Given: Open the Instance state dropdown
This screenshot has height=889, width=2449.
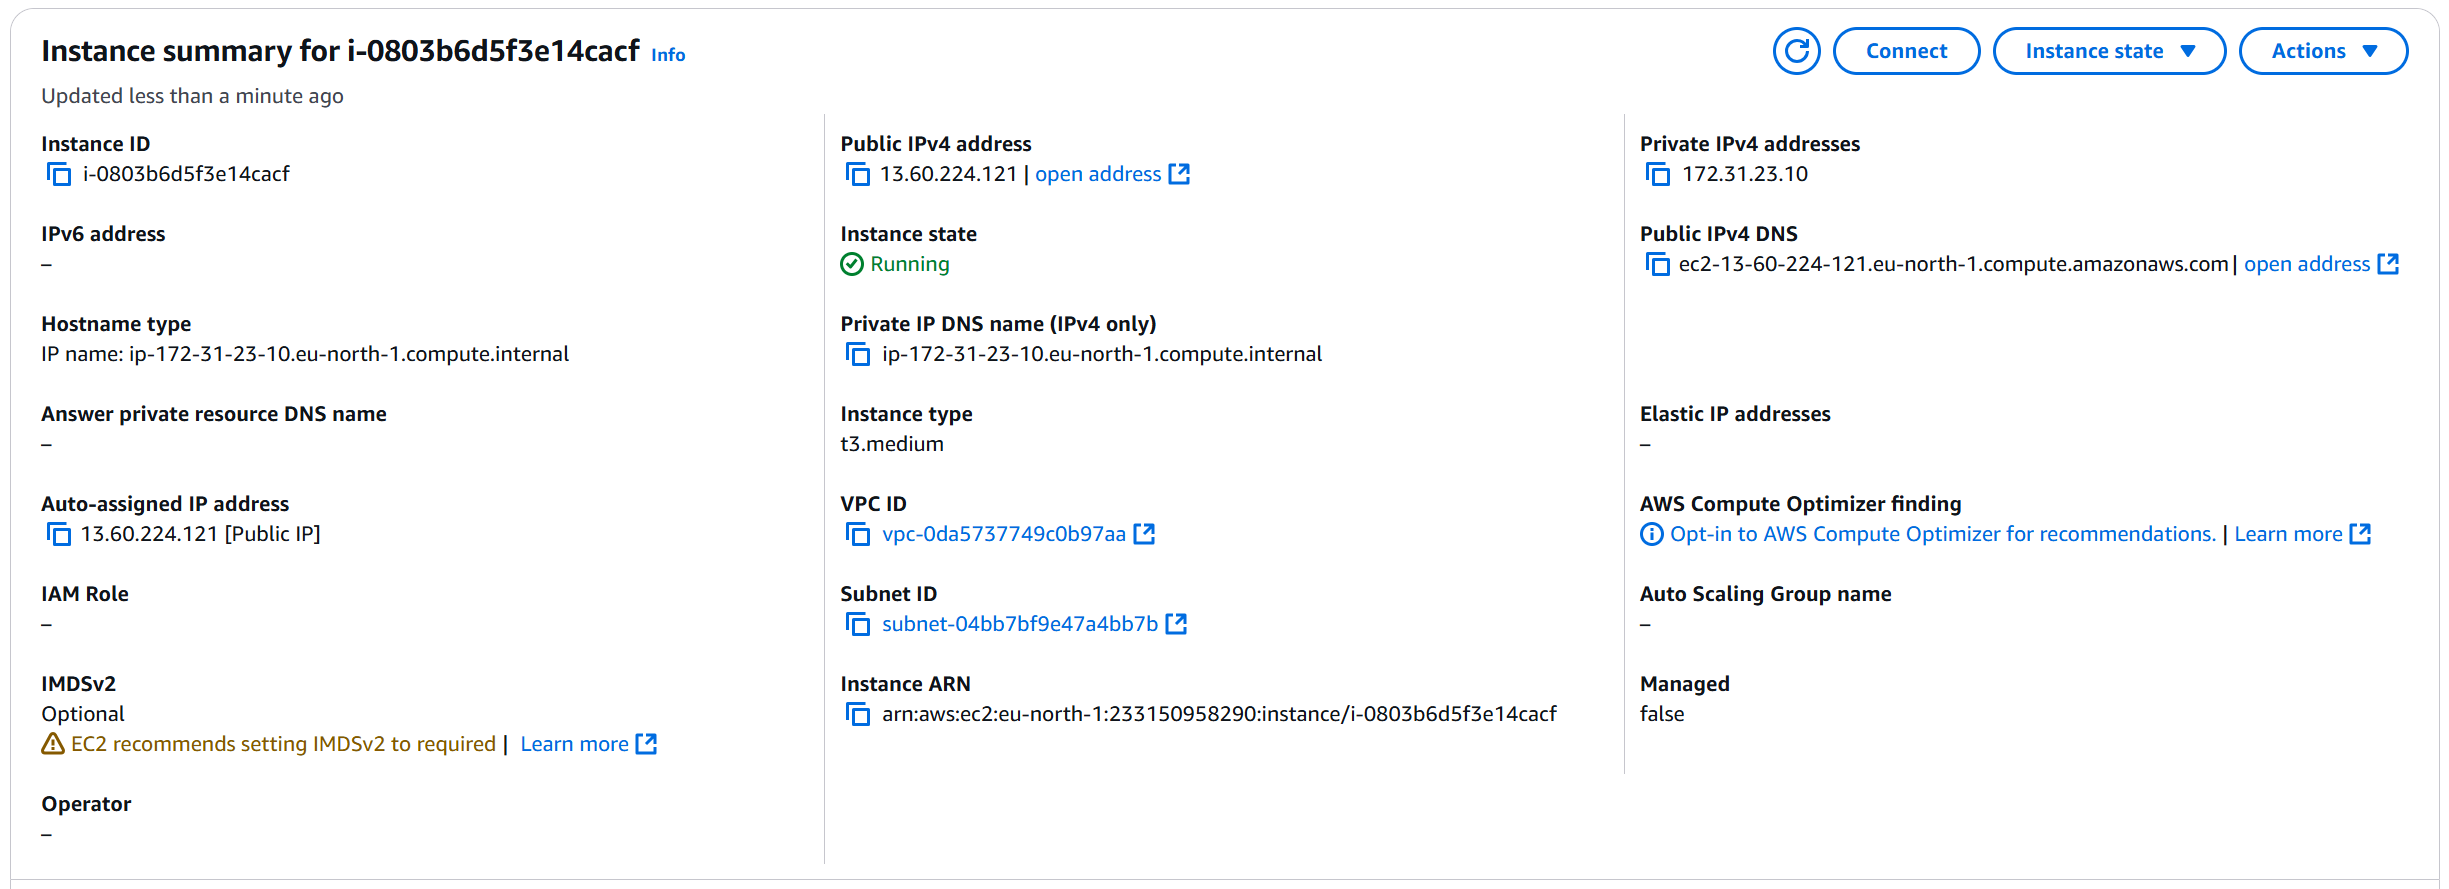Looking at the screenshot, I should (x=2110, y=51).
